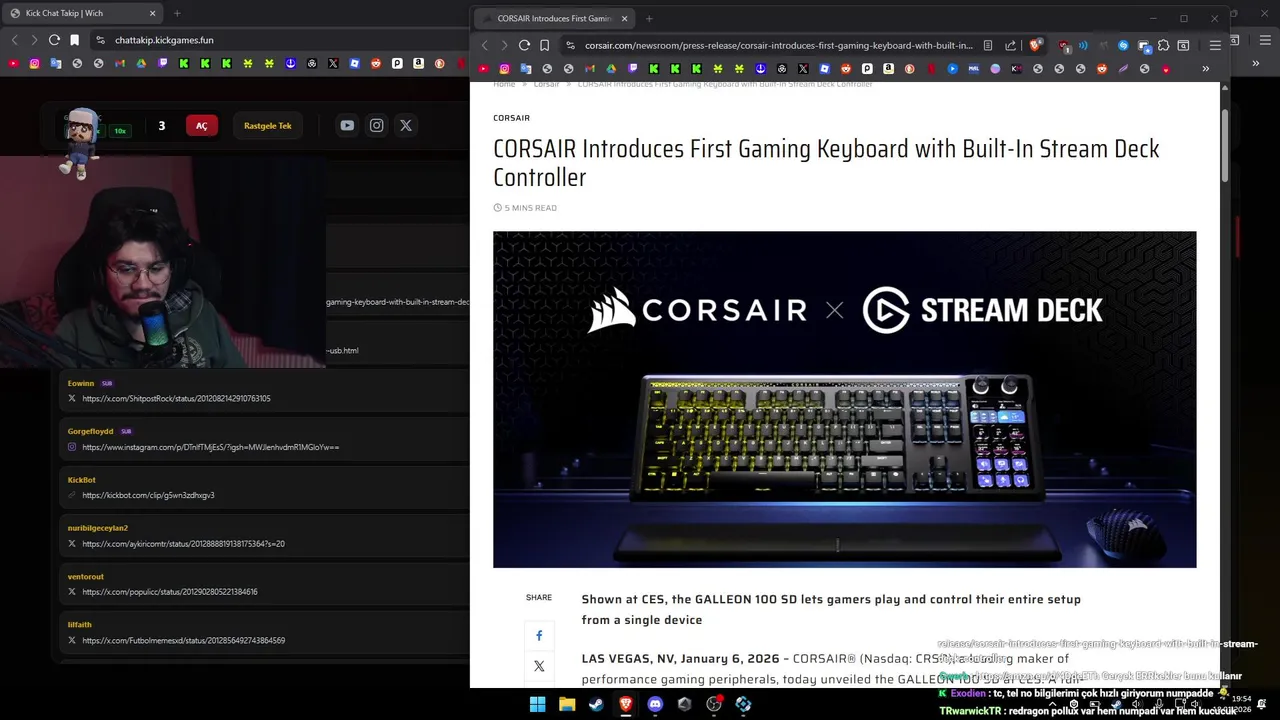Screen dimensions: 1280x720
Task: Open Google Drive bookmark in Corsair window
Action: point(611,69)
